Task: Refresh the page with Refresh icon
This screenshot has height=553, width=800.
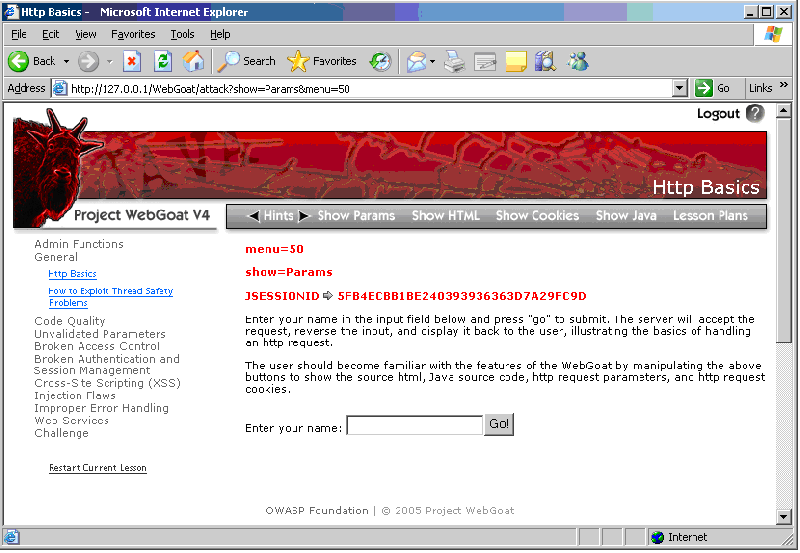Action: [163, 62]
